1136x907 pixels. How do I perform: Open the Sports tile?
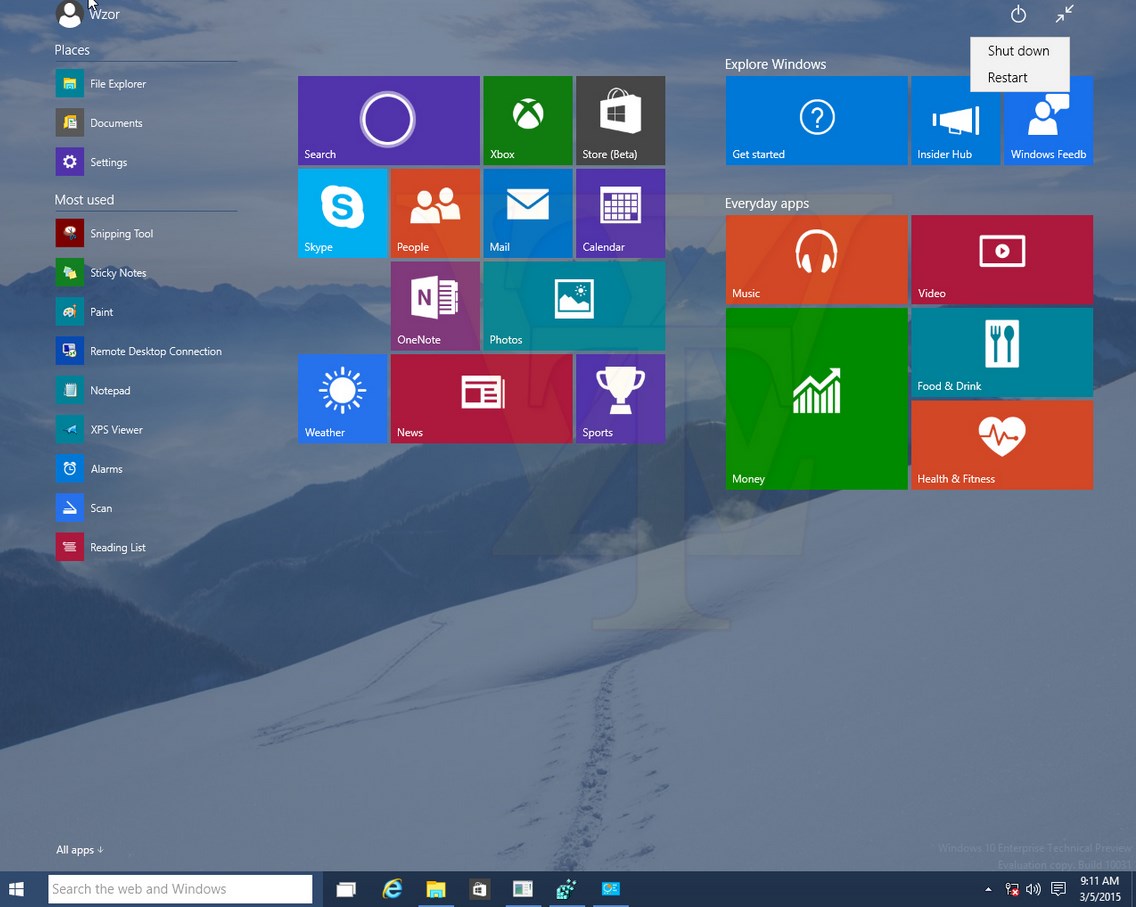pyautogui.click(x=620, y=398)
